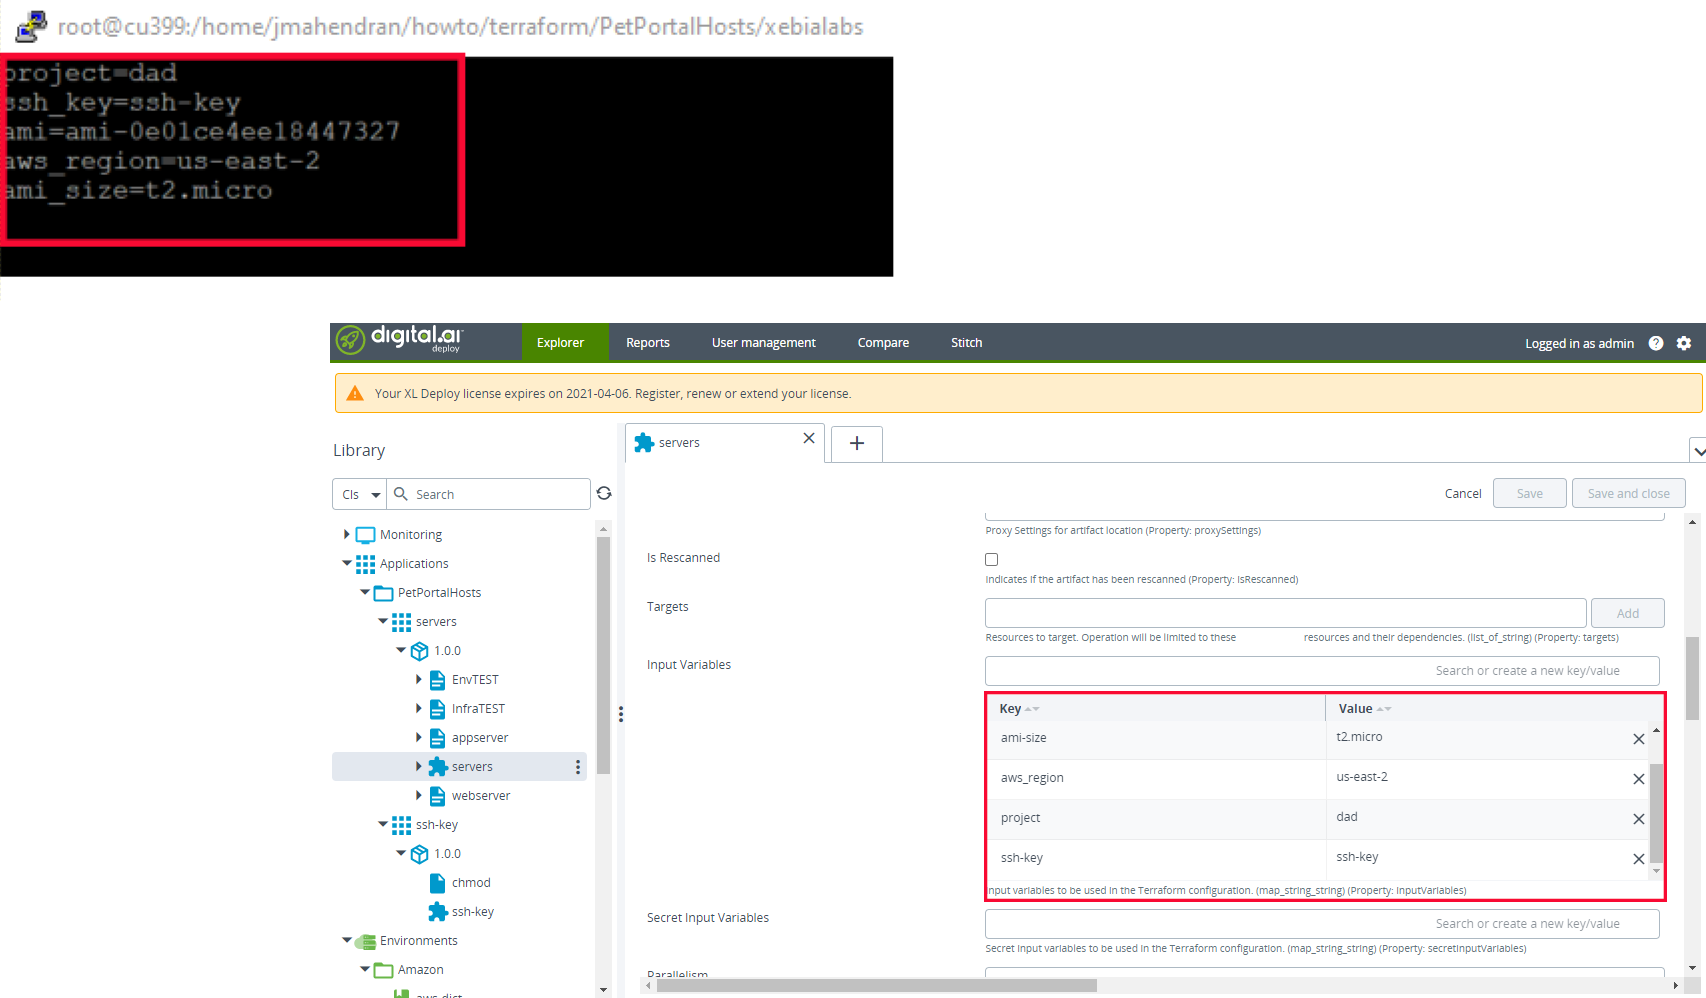This screenshot has width=1706, height=998.
Task: Click Save and close
Action: coord(1629,493)
